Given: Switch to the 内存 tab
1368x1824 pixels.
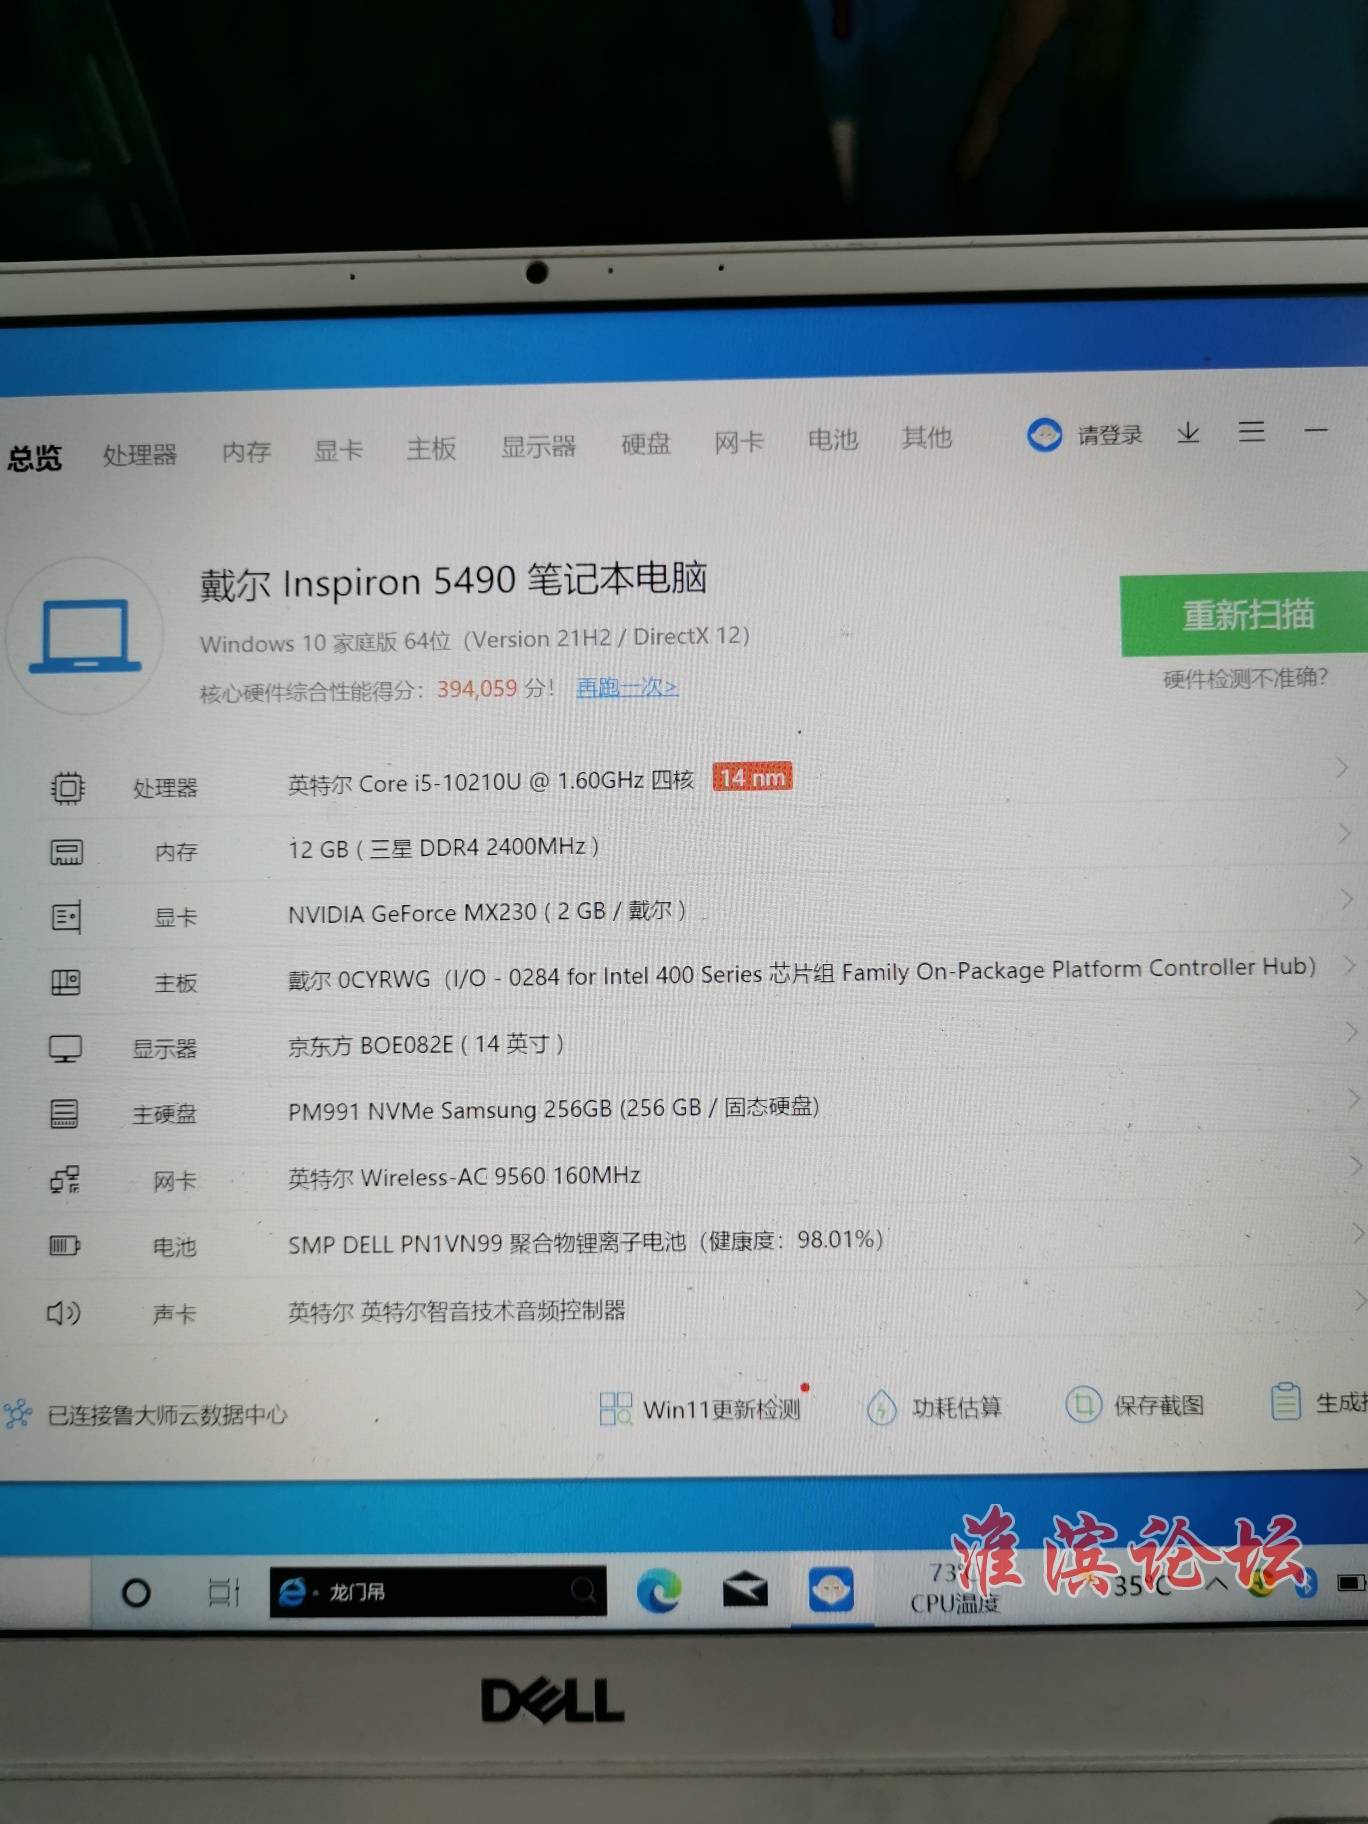Looking at the screenshot, I should 246,452.
